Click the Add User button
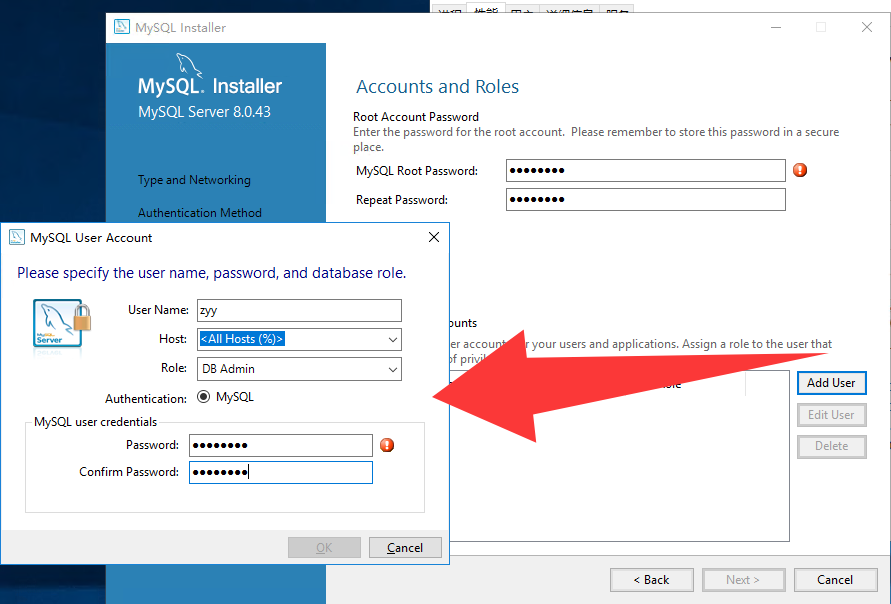This screenshot has height=604, width=891. [x=831, y=383]
